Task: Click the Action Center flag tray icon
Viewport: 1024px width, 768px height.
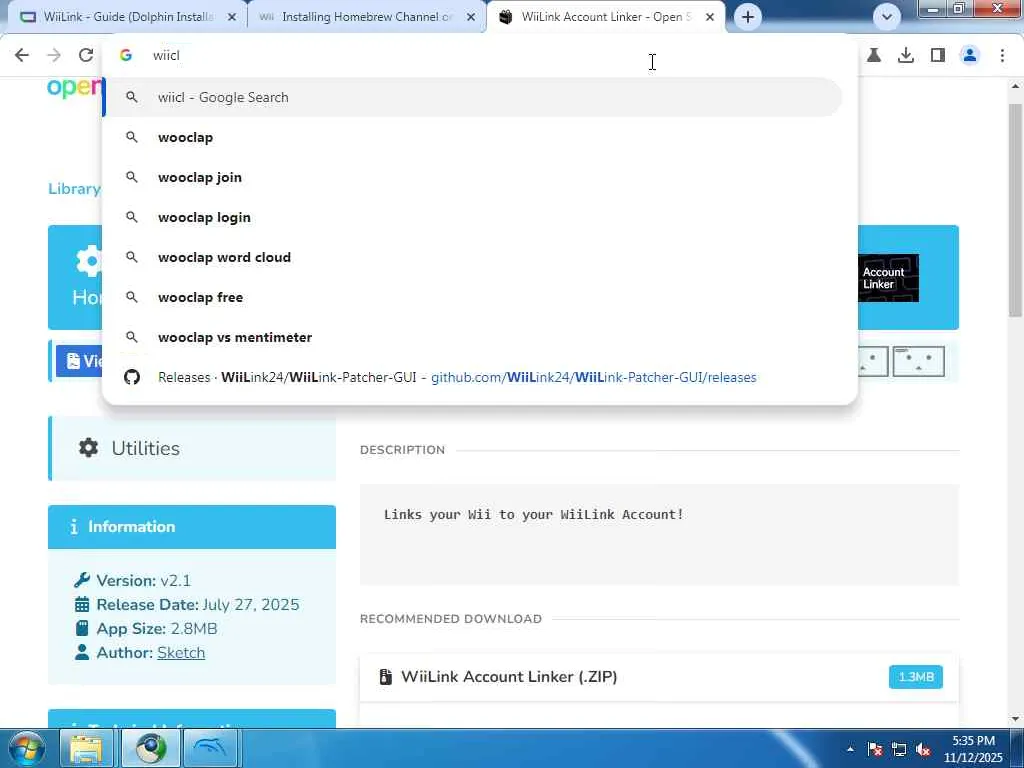Action: click(x=875, y=749)
